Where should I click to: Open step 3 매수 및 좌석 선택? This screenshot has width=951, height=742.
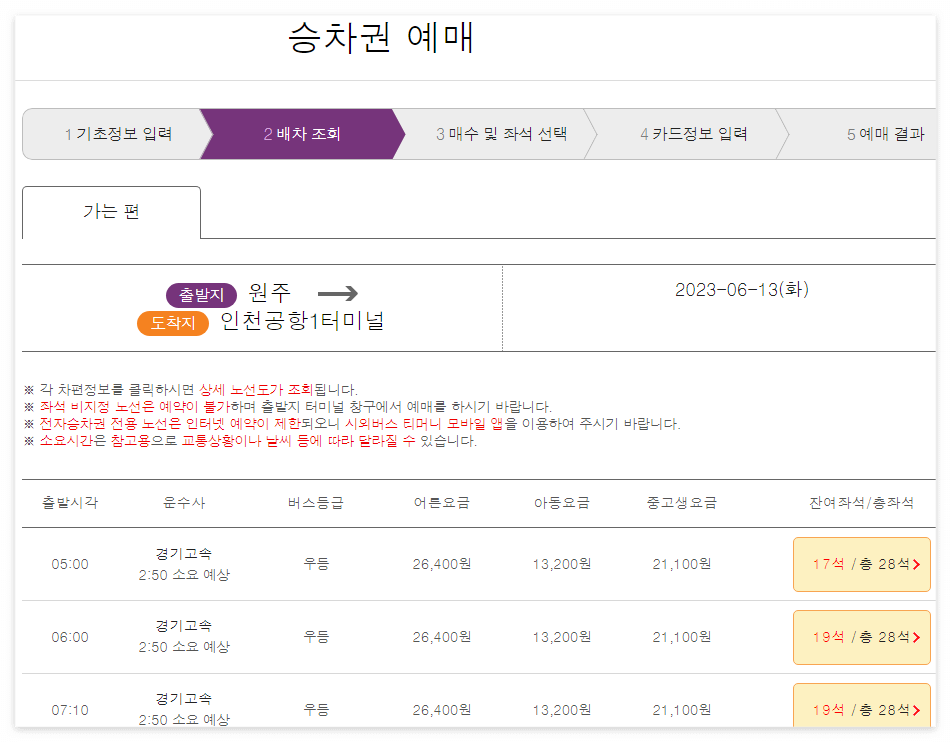coord(501,134)
